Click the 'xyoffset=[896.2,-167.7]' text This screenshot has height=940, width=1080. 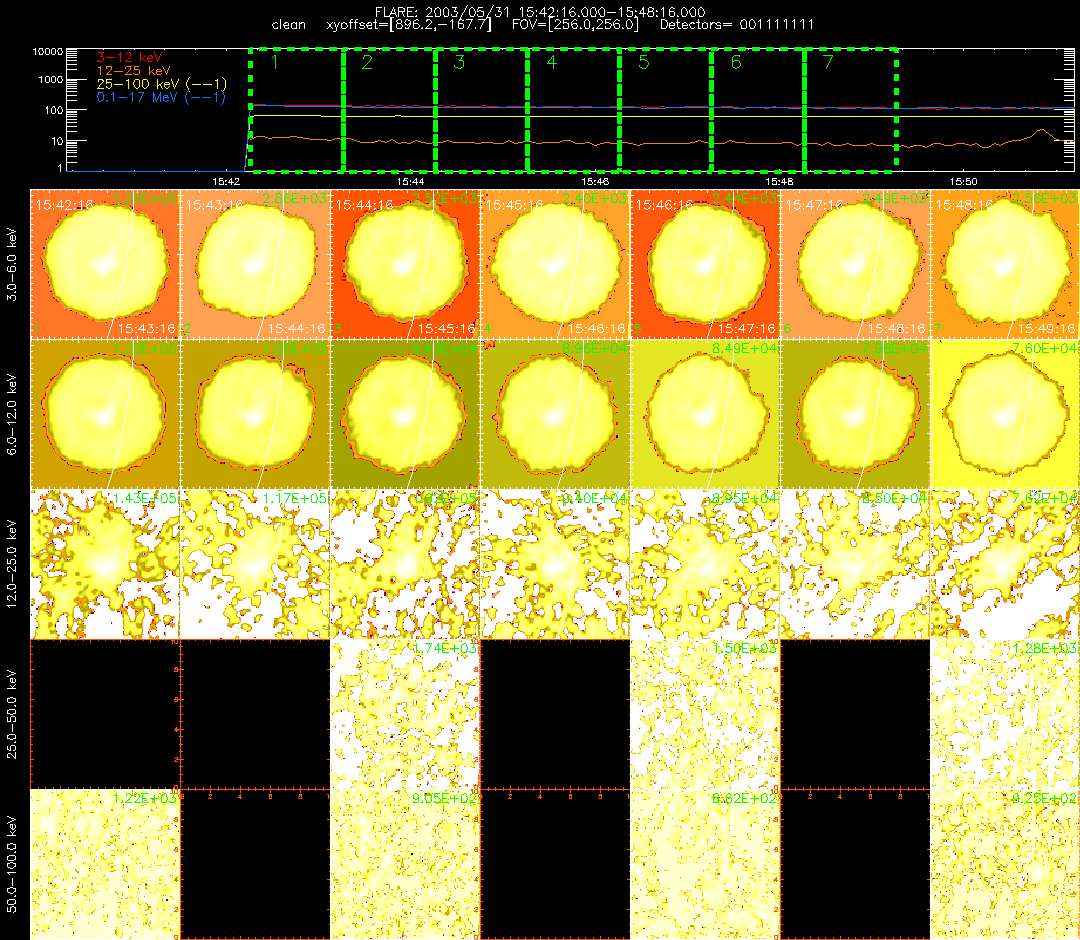(x=409, y=25)
